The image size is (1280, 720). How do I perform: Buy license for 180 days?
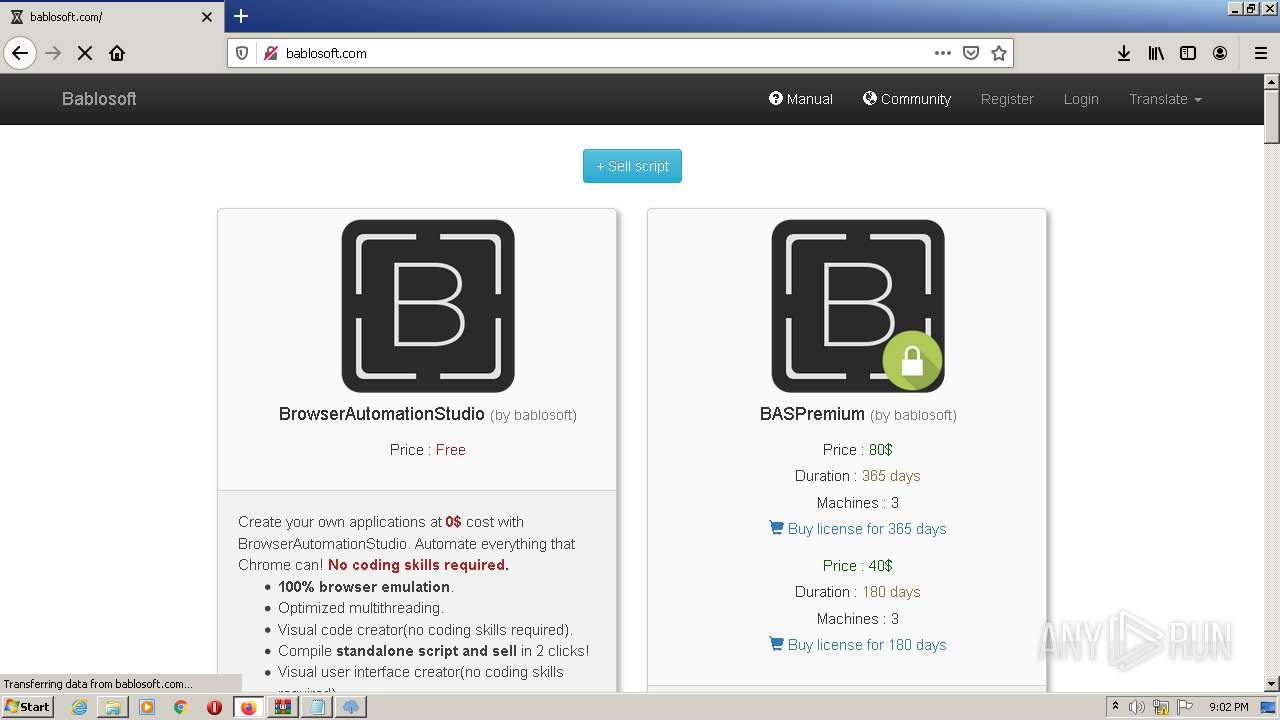click(857, 645)
